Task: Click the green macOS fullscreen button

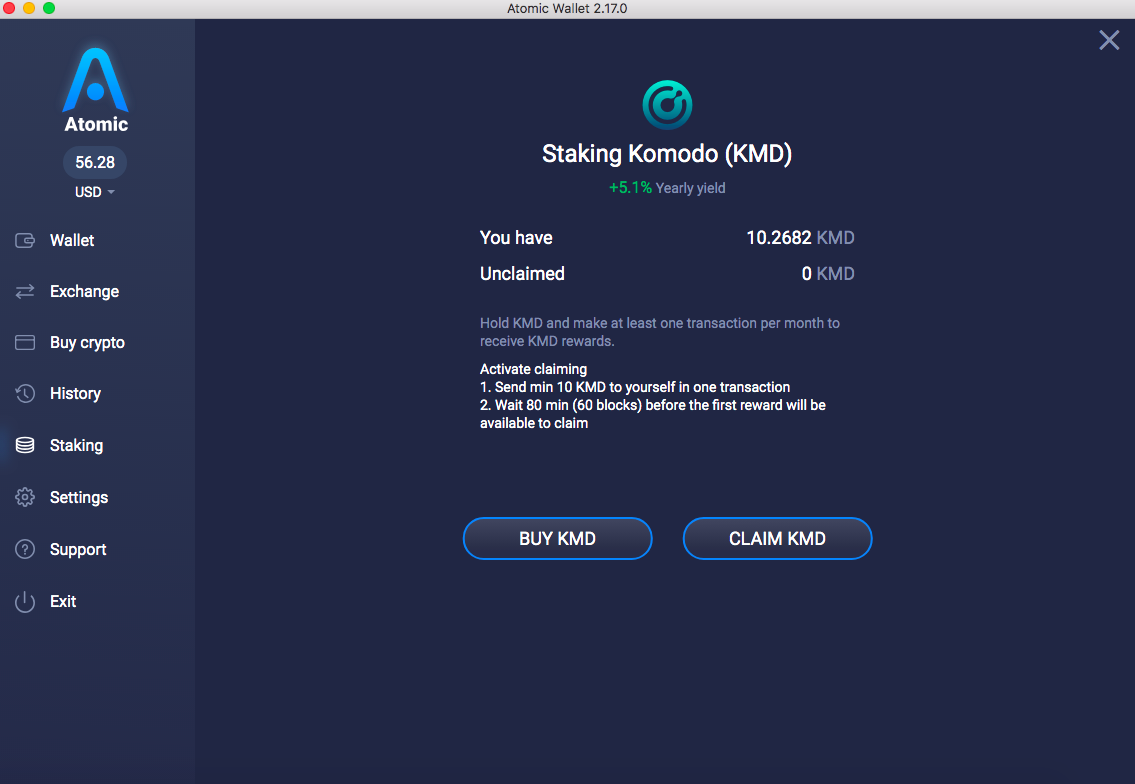Action: 49,8
